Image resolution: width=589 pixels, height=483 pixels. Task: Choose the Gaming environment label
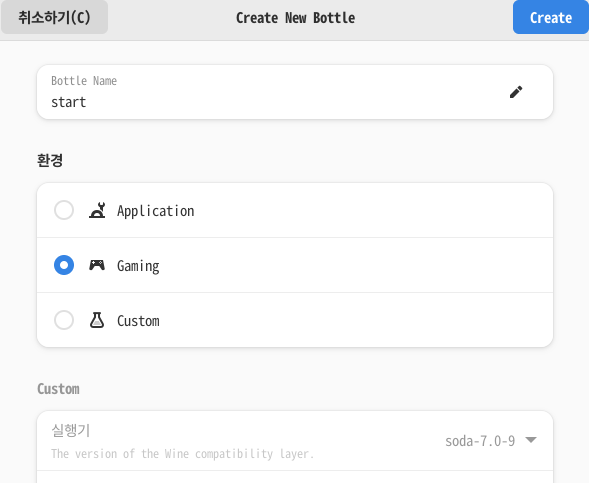click(x=138, y=266)
